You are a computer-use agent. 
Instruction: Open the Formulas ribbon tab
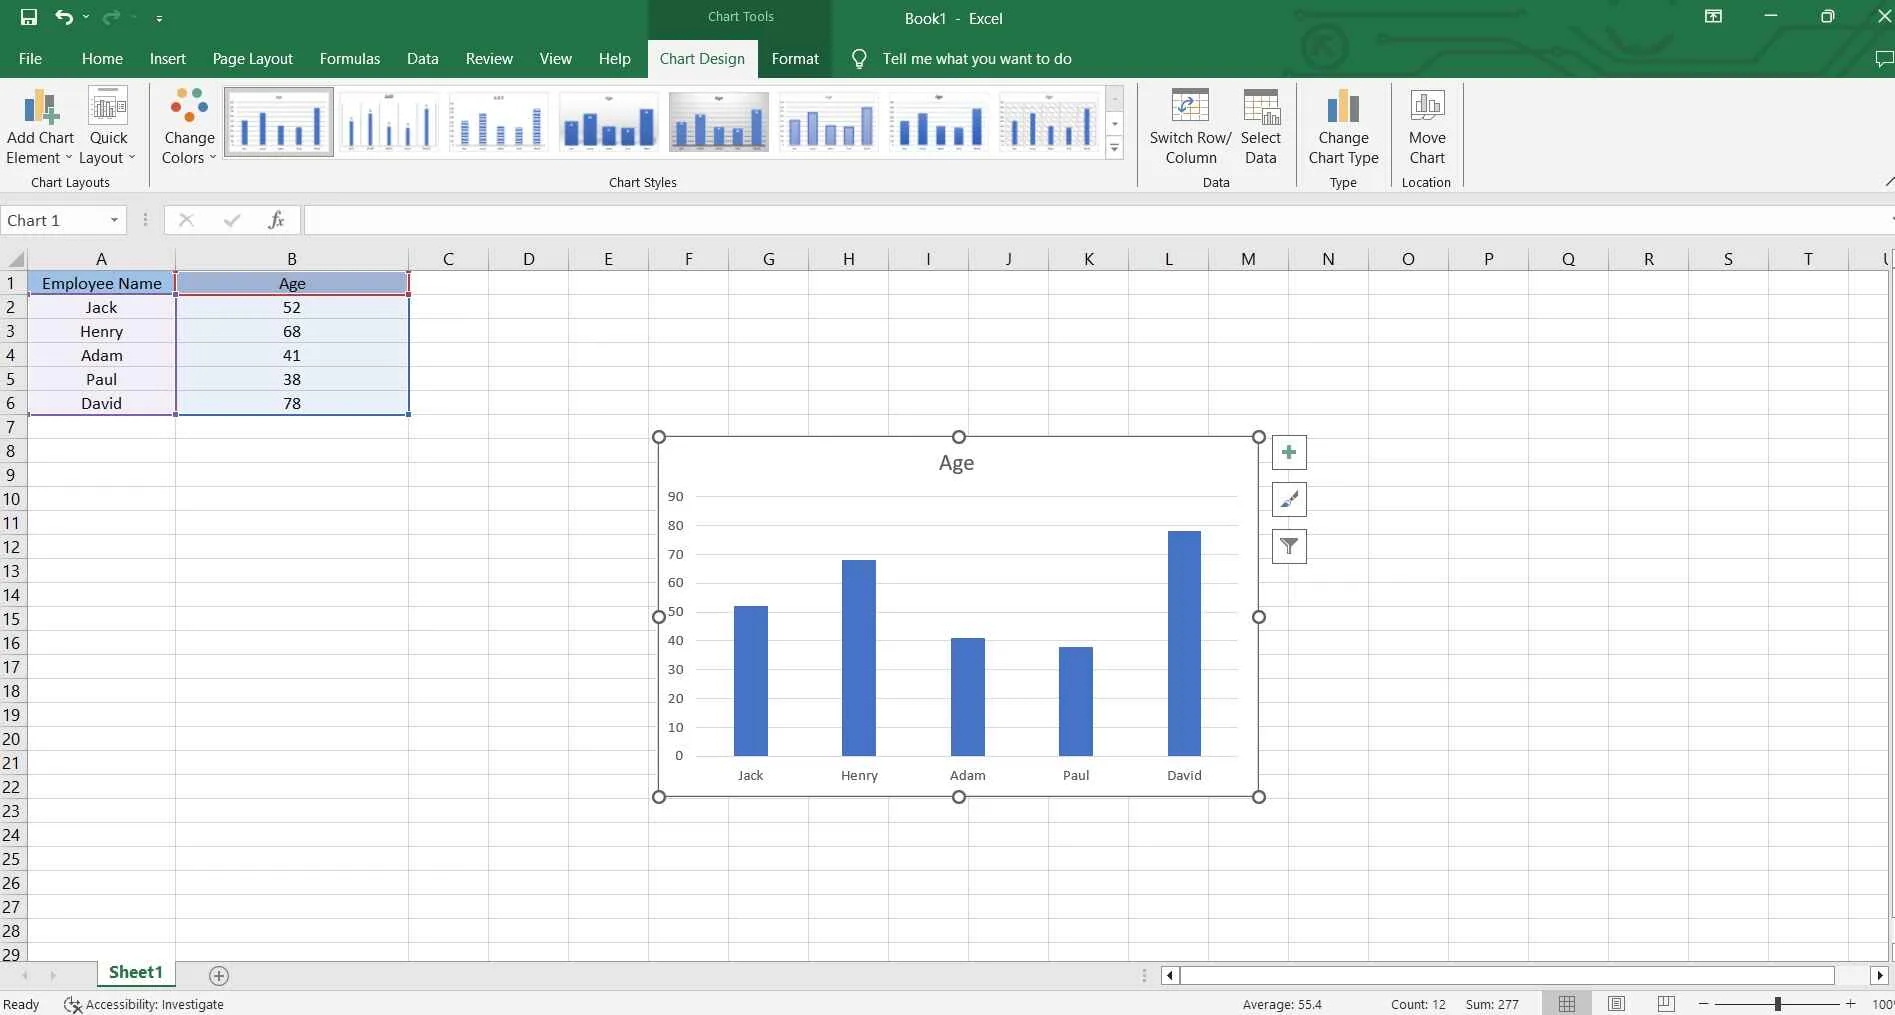[x=349, y=58]
